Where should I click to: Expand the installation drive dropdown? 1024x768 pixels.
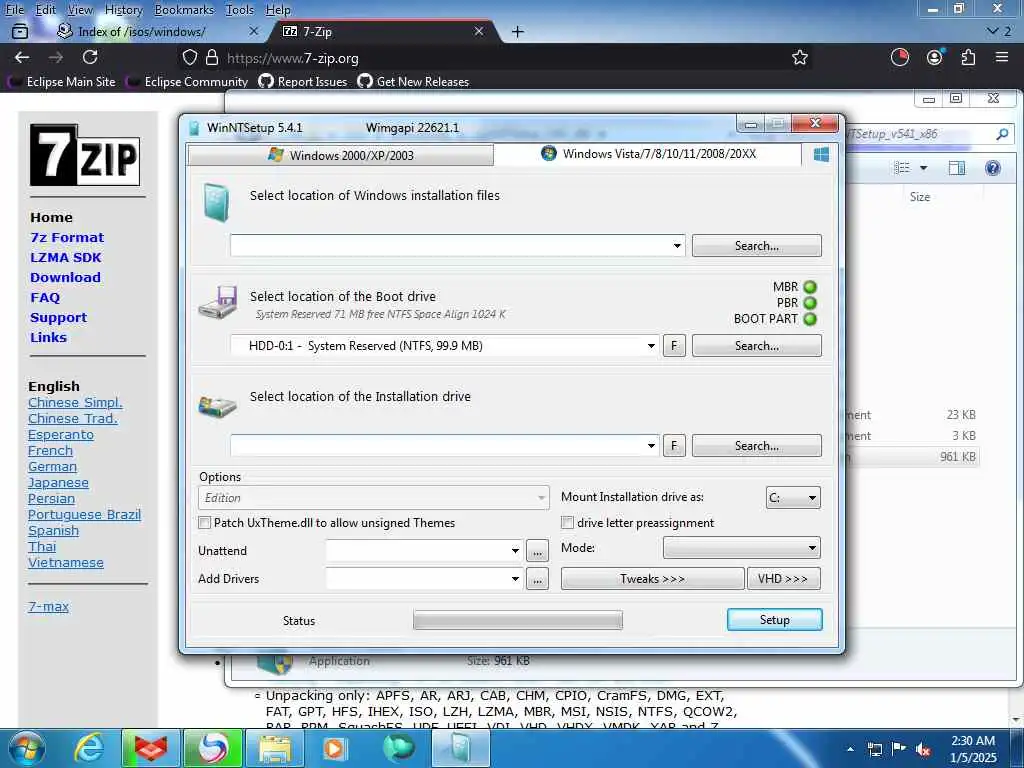point(651,445)
